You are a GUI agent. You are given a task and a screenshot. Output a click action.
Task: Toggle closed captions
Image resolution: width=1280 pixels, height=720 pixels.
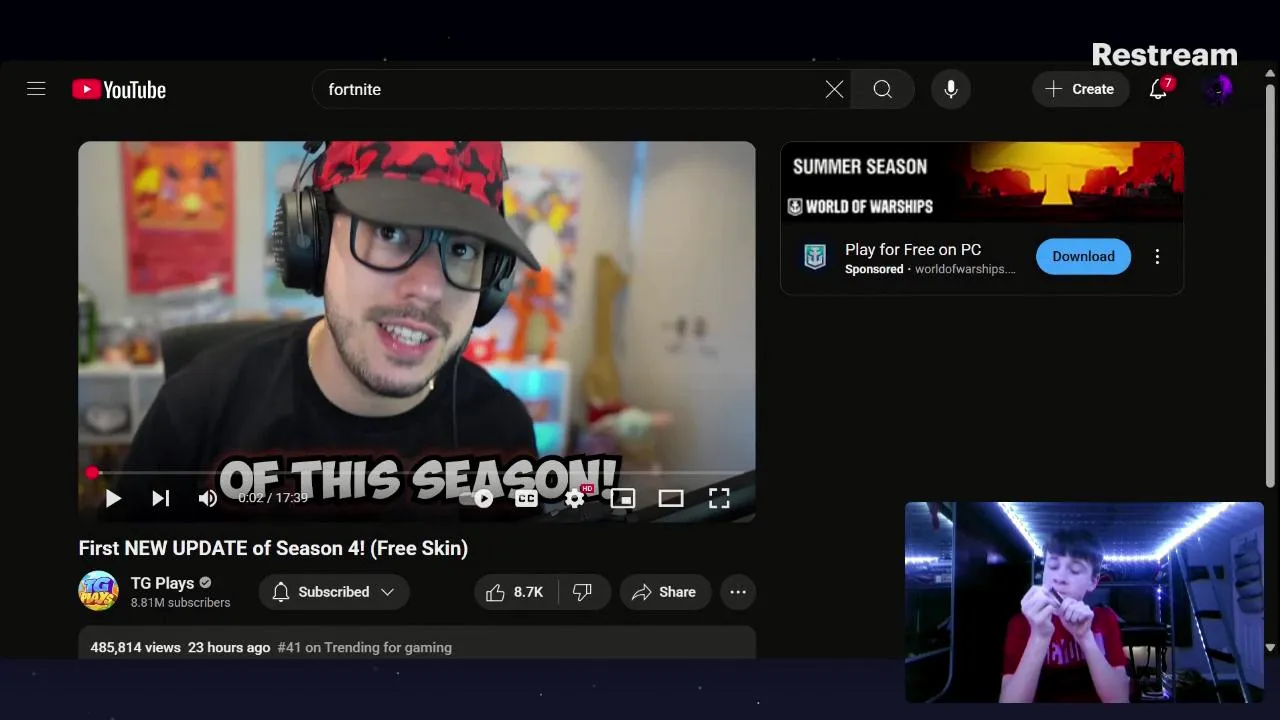coord(526,498)
